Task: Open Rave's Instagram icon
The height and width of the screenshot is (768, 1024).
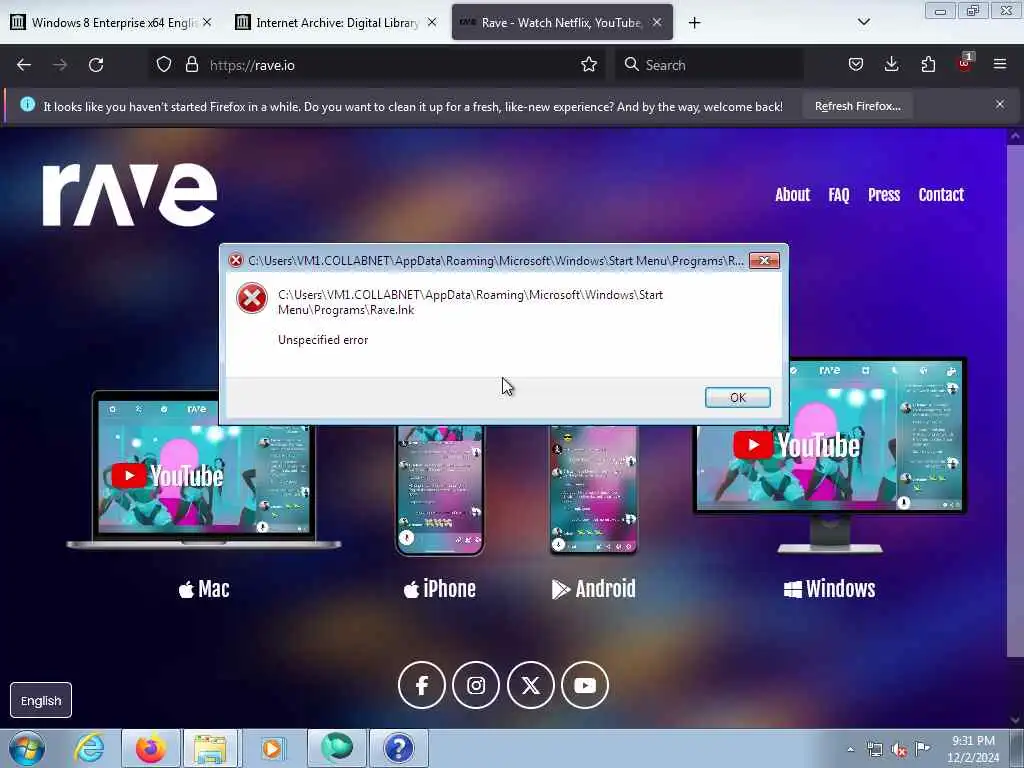Action: point(476,685)
